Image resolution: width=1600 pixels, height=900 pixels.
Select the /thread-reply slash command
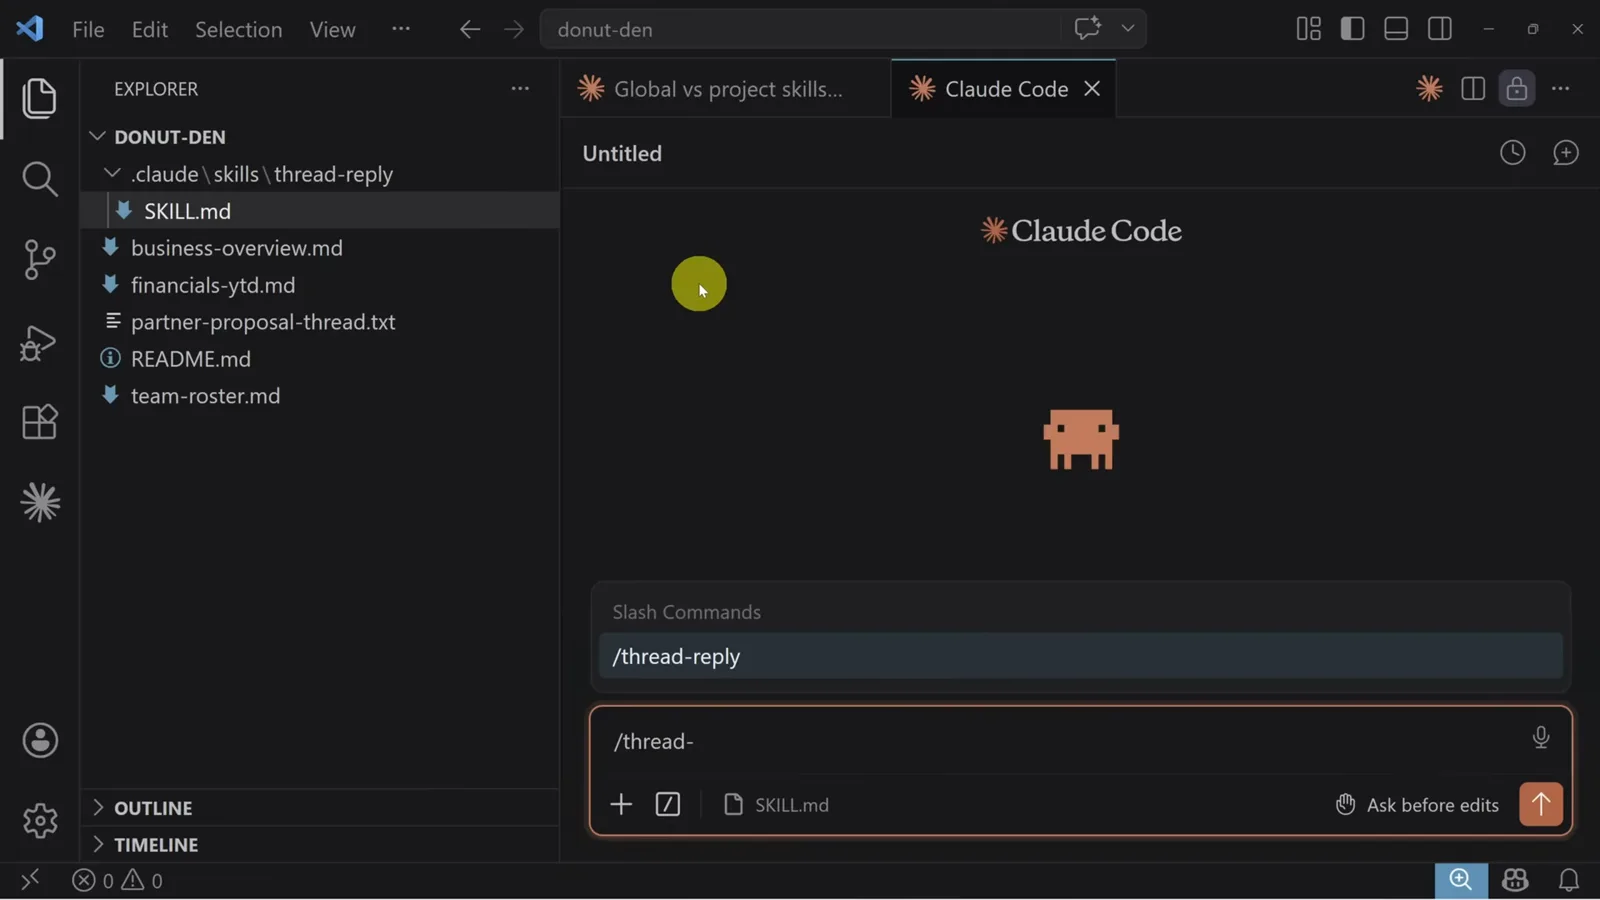1080,656
